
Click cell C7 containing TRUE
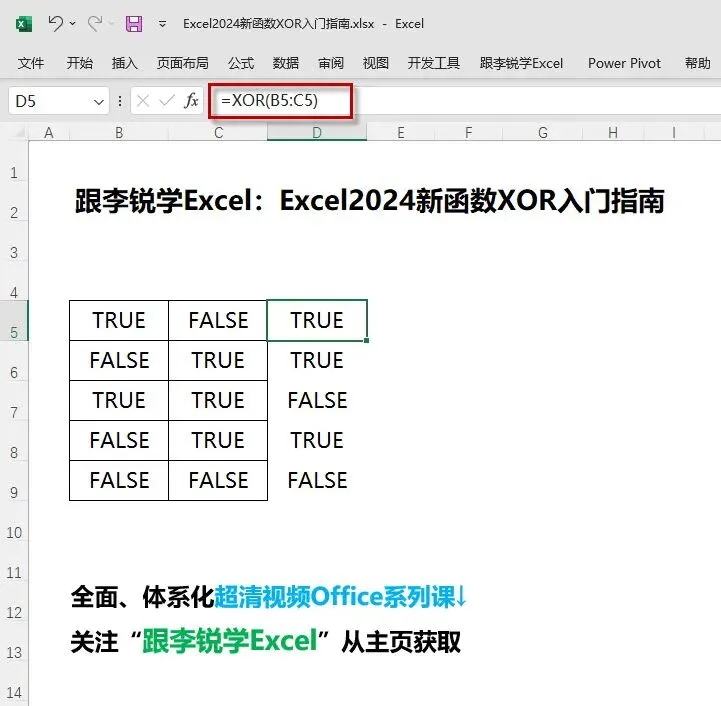coord(218,400)
